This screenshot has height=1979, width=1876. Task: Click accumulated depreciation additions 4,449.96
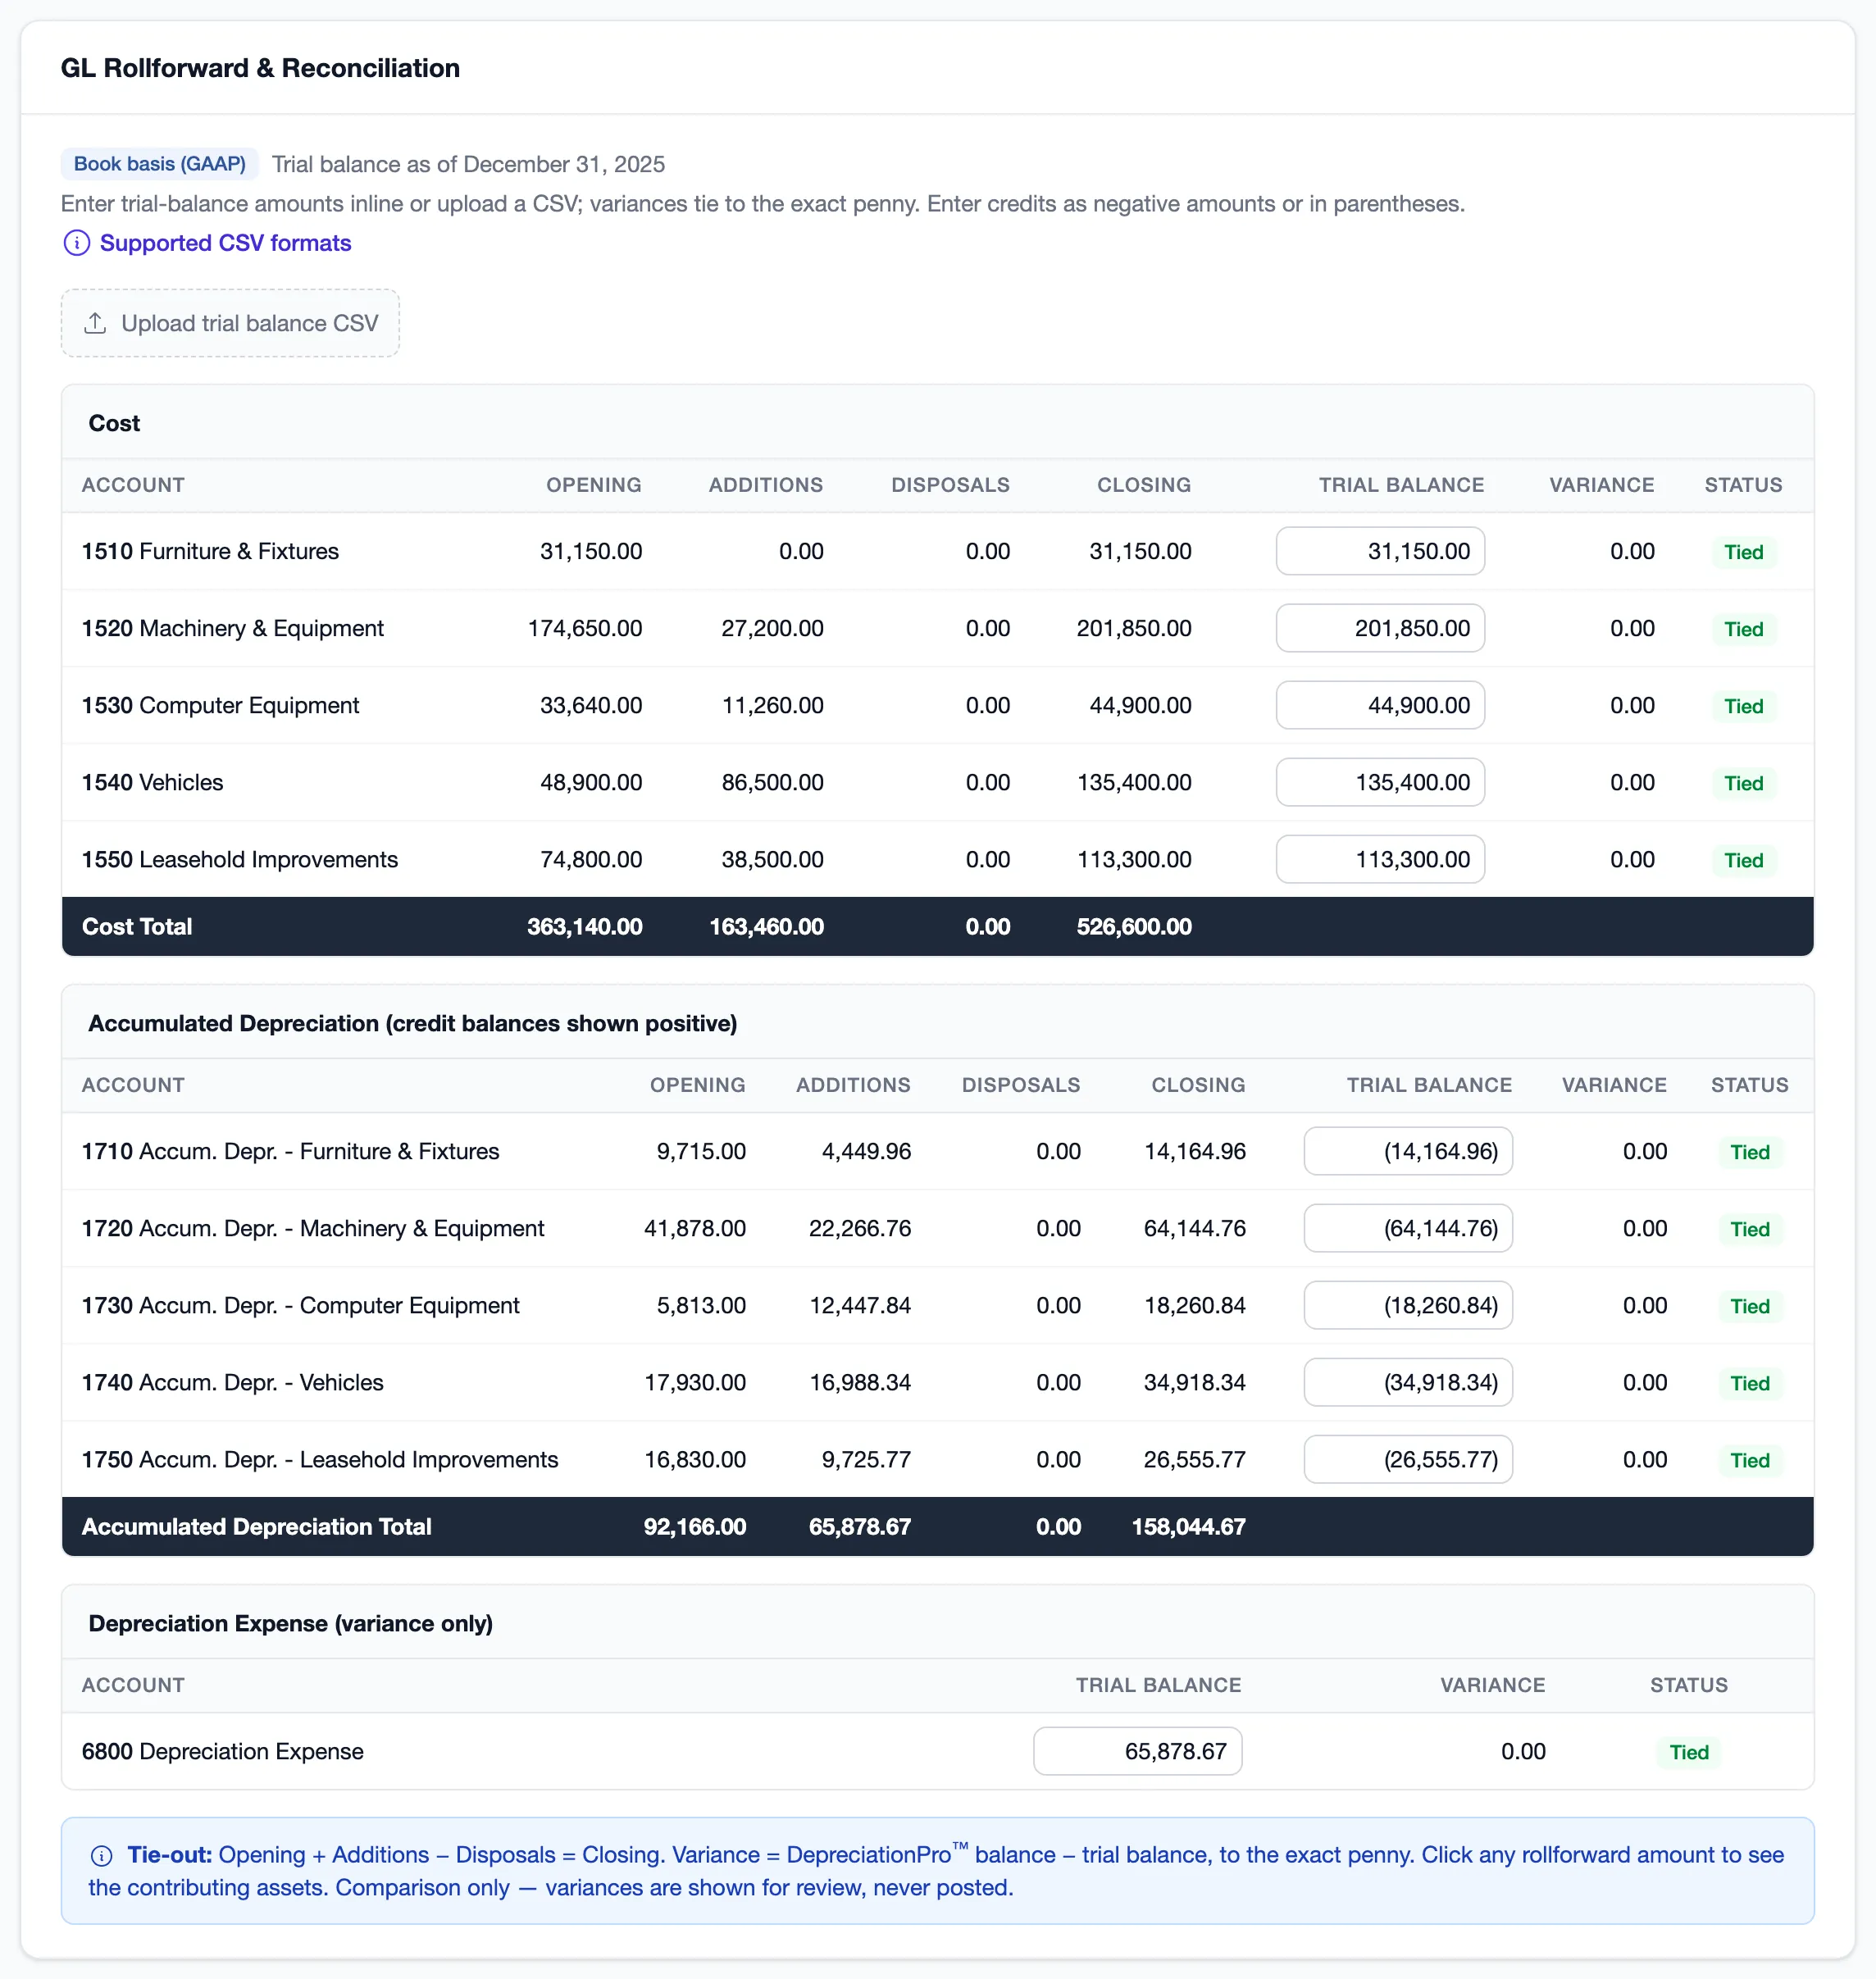[866, 1151]
